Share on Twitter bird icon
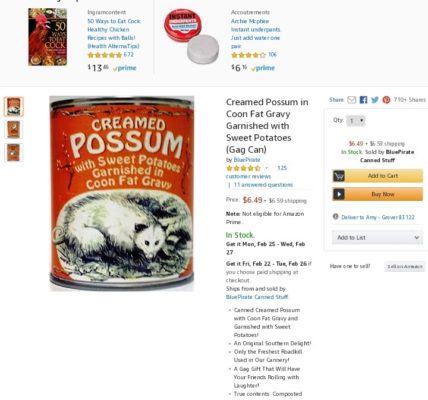 pyautogui.click(x=375, y=100)
